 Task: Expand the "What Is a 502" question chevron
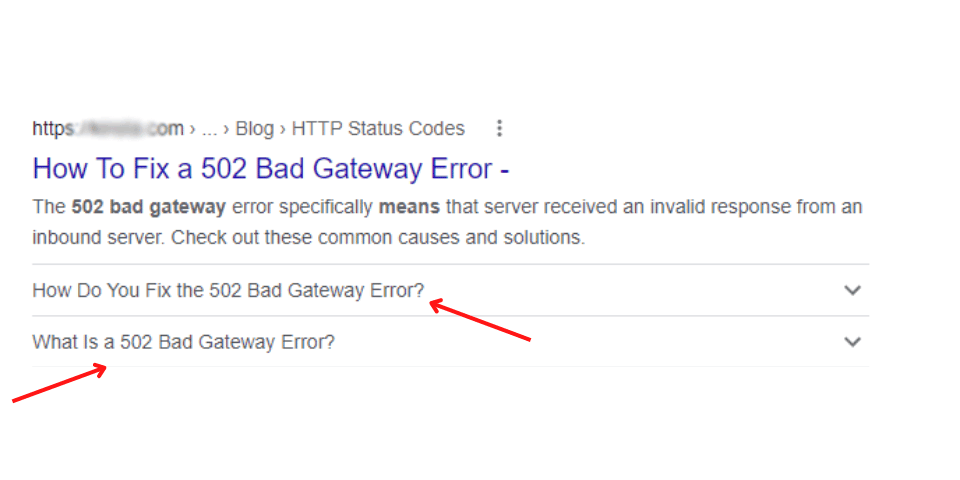(852, 342)
